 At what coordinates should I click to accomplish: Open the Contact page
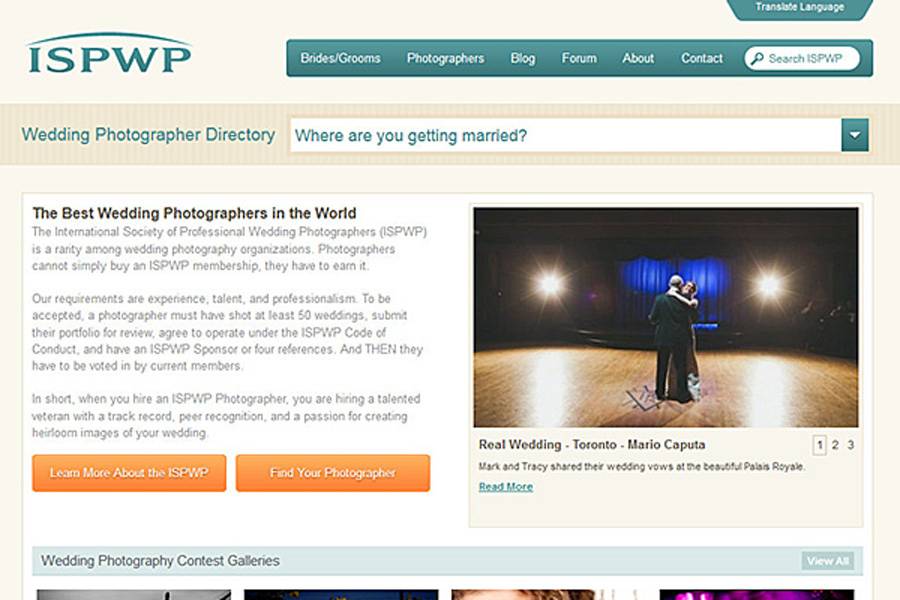click(x=702, y=59)
